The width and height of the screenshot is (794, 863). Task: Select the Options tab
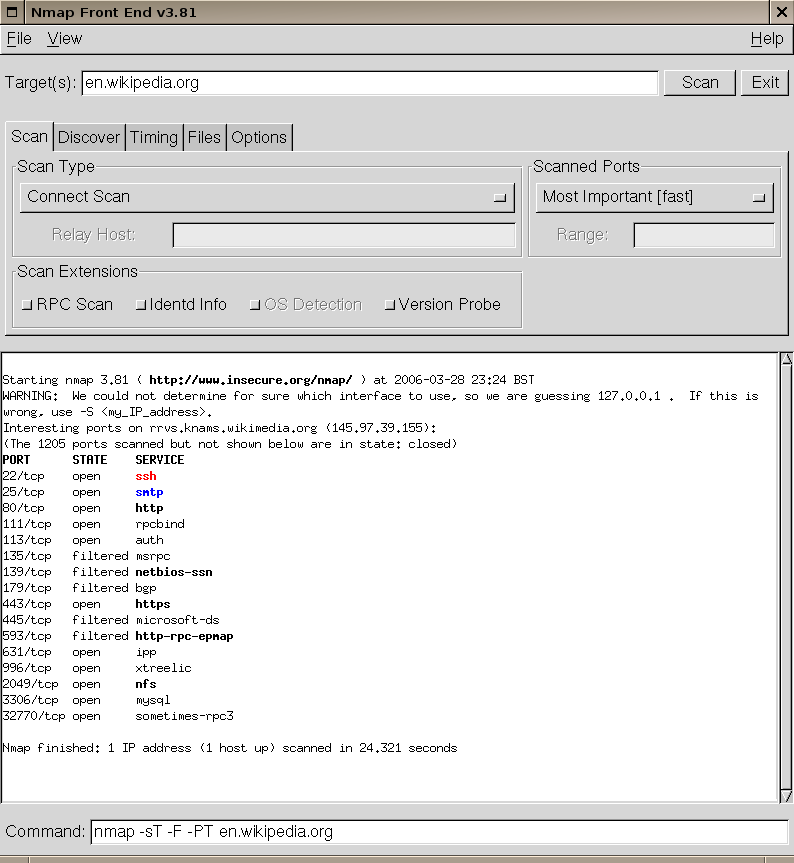pos(259,138)
